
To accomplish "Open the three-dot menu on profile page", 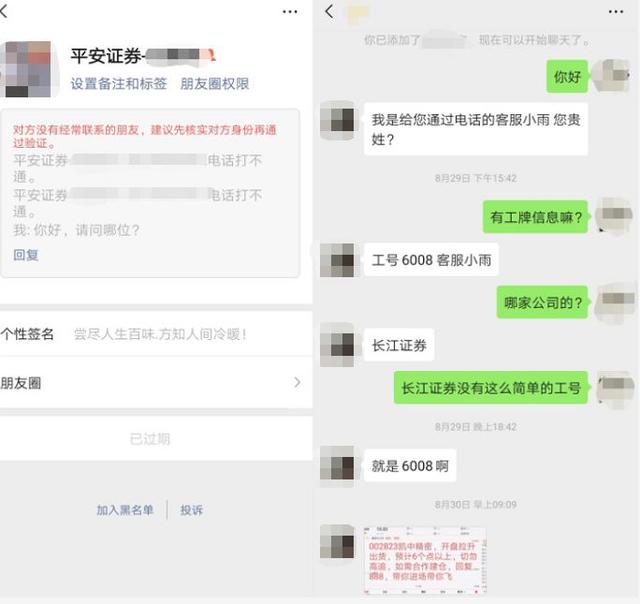I will [x=290, y=12].
